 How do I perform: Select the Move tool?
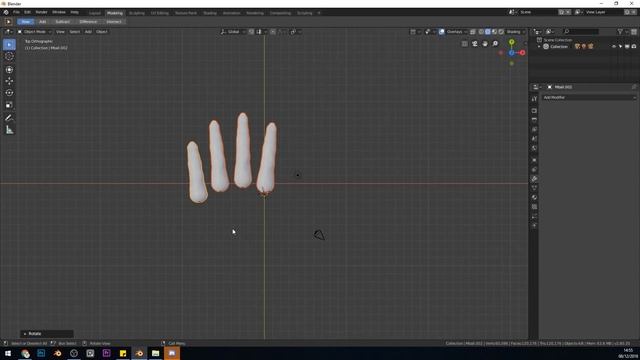(x=9, y=81)
